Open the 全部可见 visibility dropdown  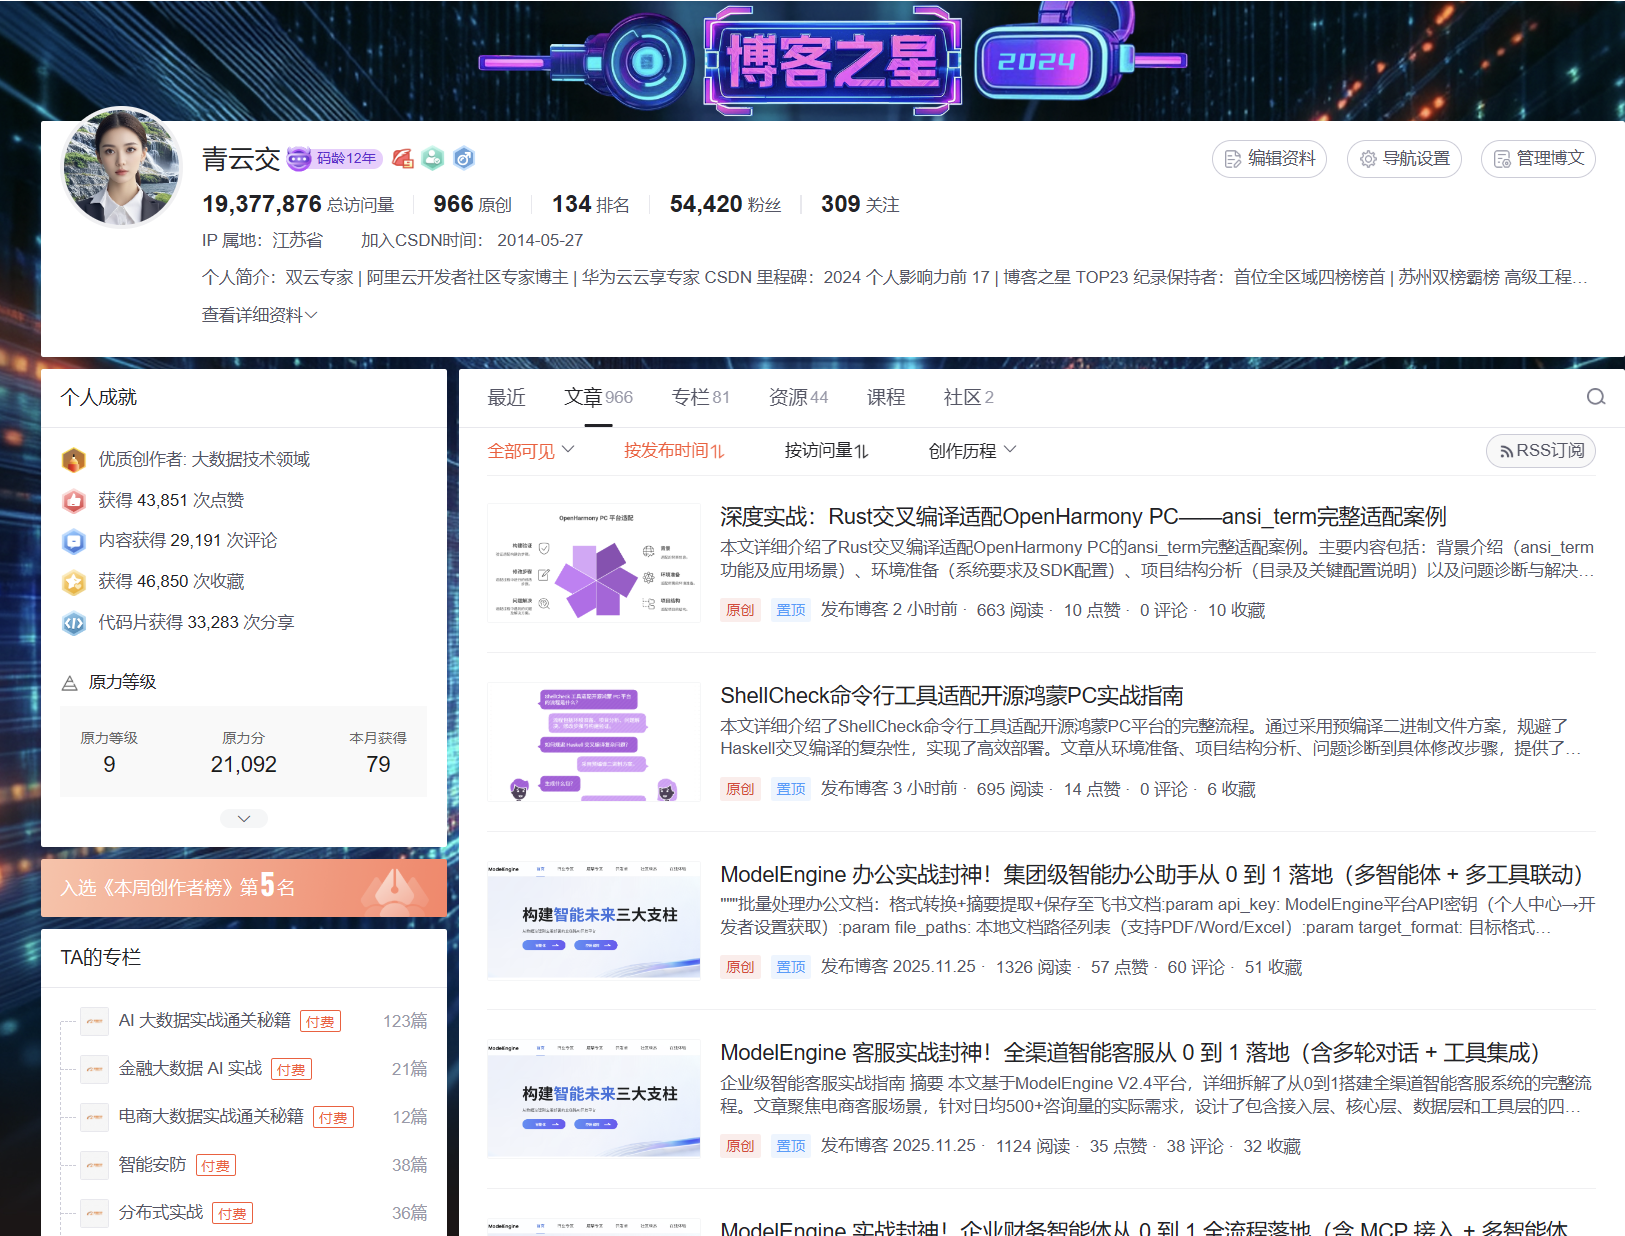(x=531, y=451)
